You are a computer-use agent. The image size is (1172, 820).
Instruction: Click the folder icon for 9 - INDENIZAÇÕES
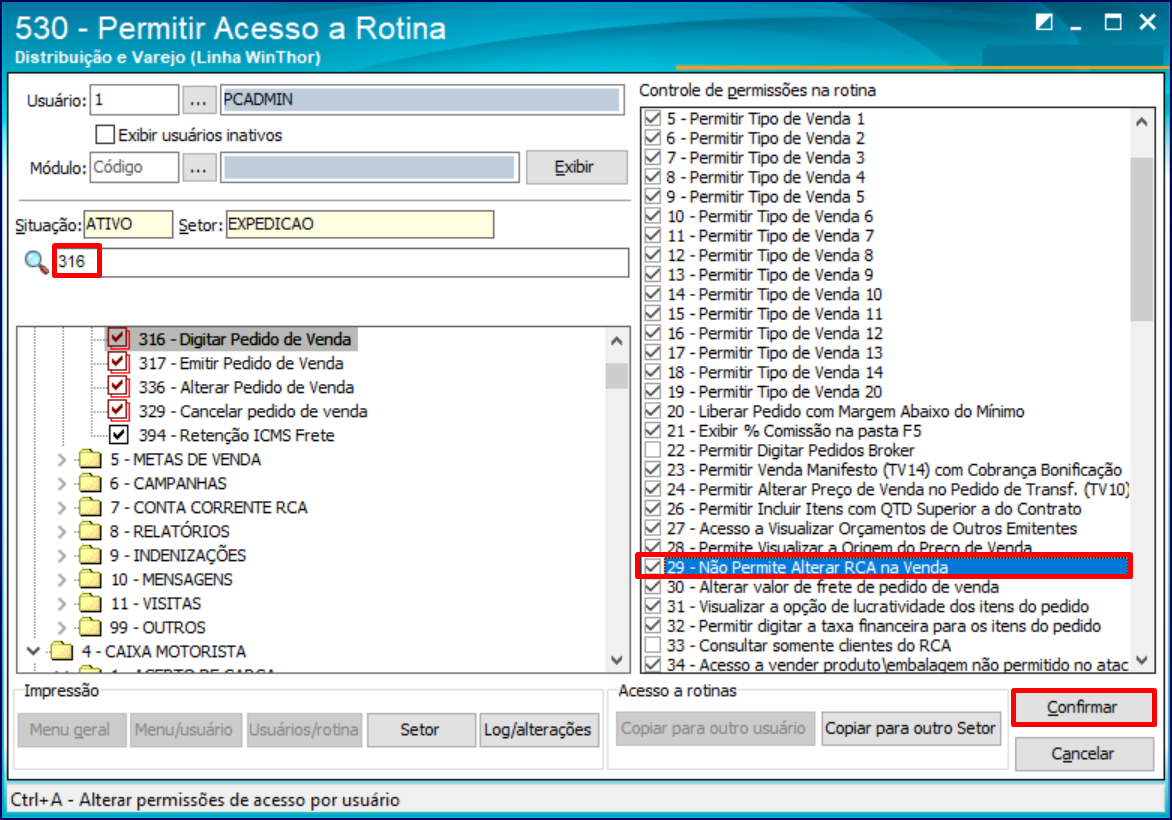pos(90,555)
